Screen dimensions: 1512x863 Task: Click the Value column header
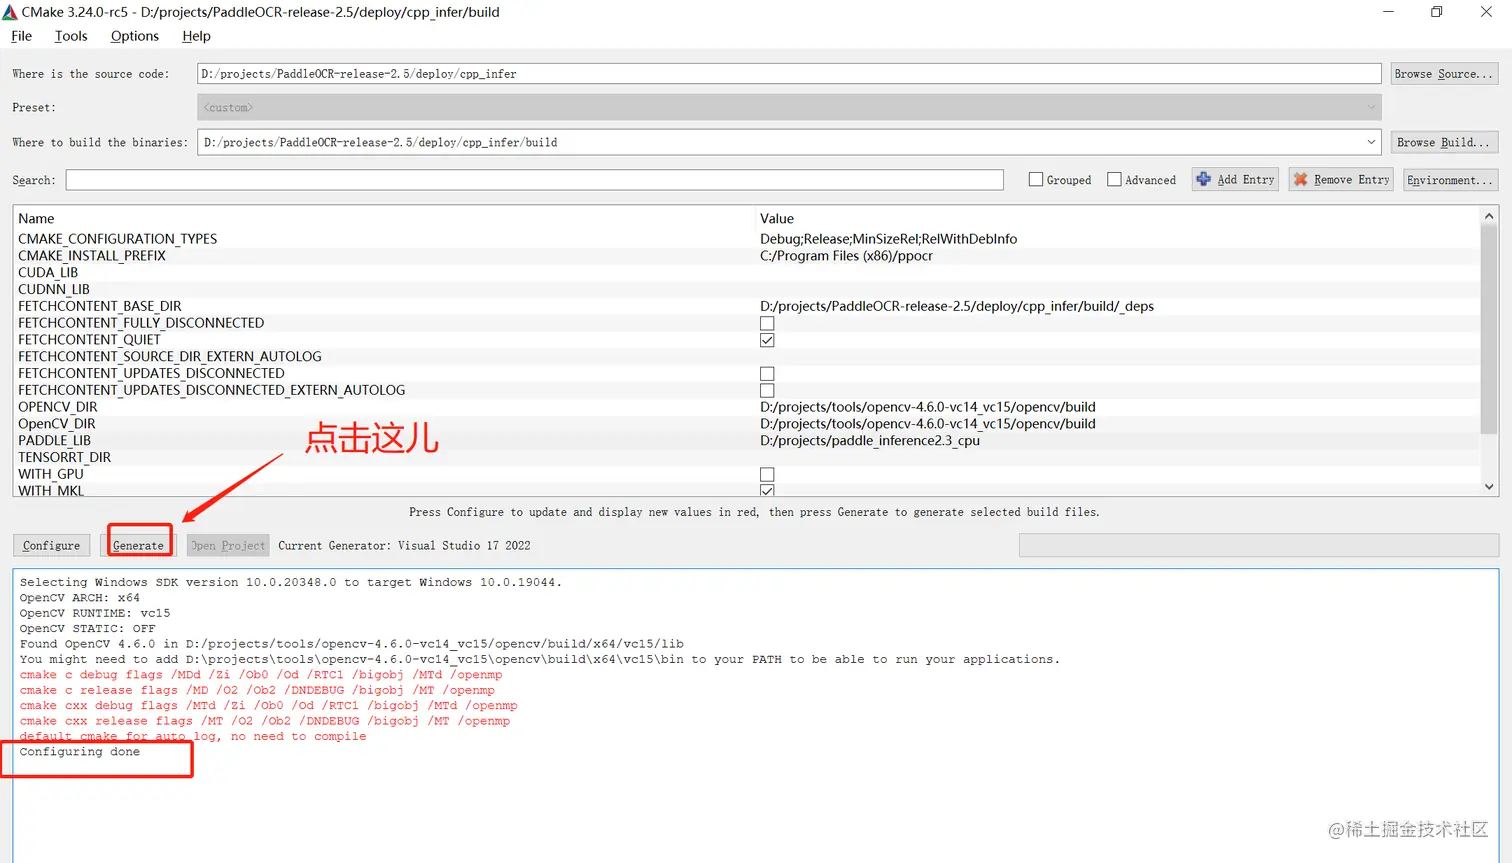pos(777,218)
